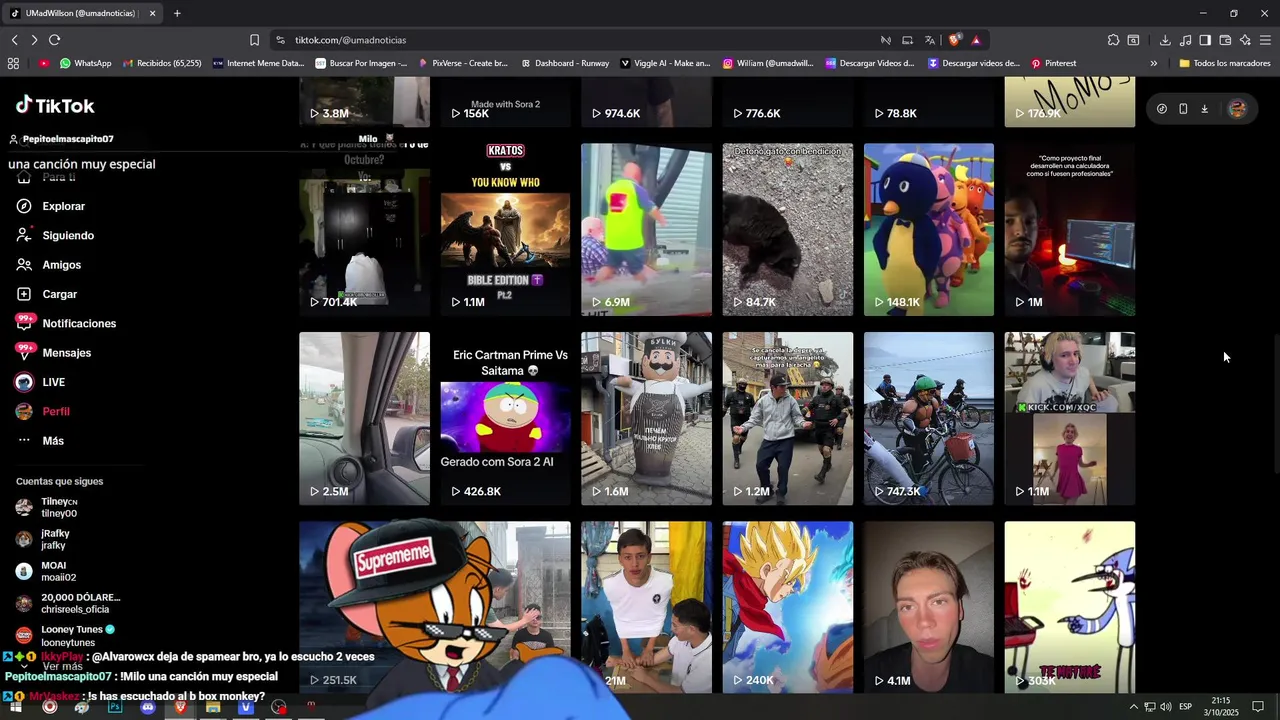Click the TikTok download app icon
This screenshot has height=720, width=1280.
tap(1205, 109)
